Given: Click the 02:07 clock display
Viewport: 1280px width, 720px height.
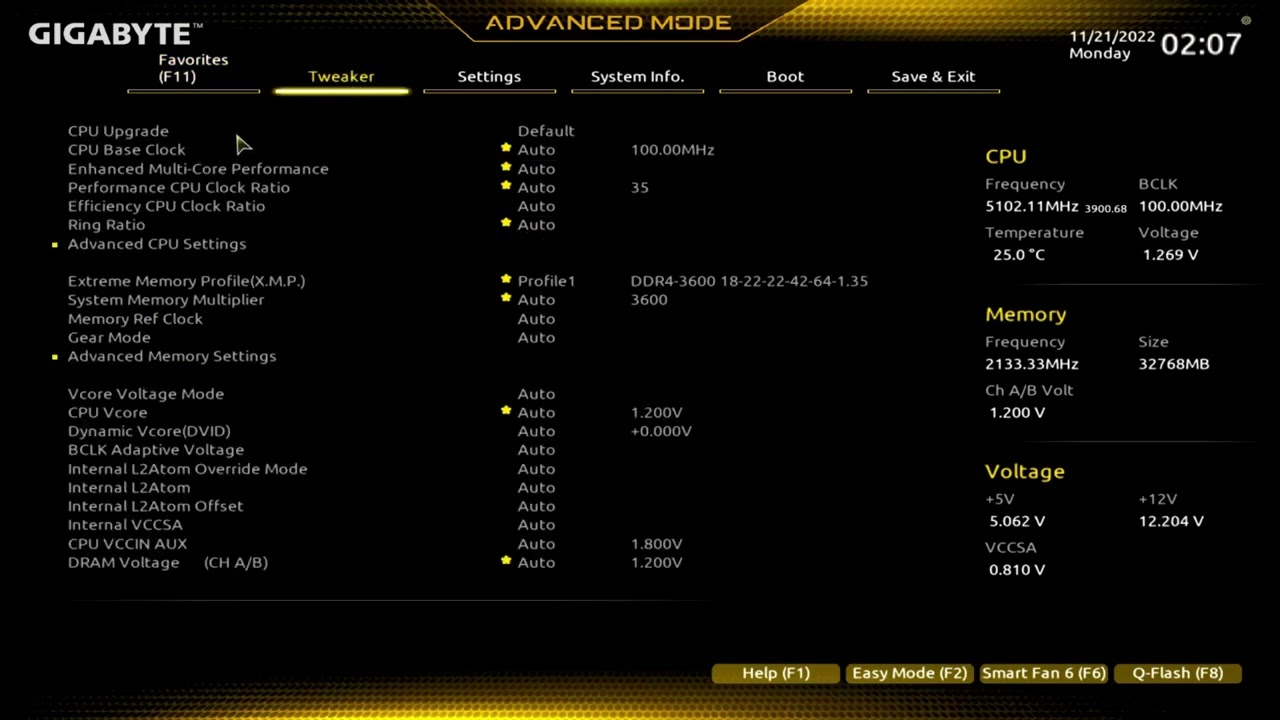Looking at the screenshot, I should [x=1201, y=44].
